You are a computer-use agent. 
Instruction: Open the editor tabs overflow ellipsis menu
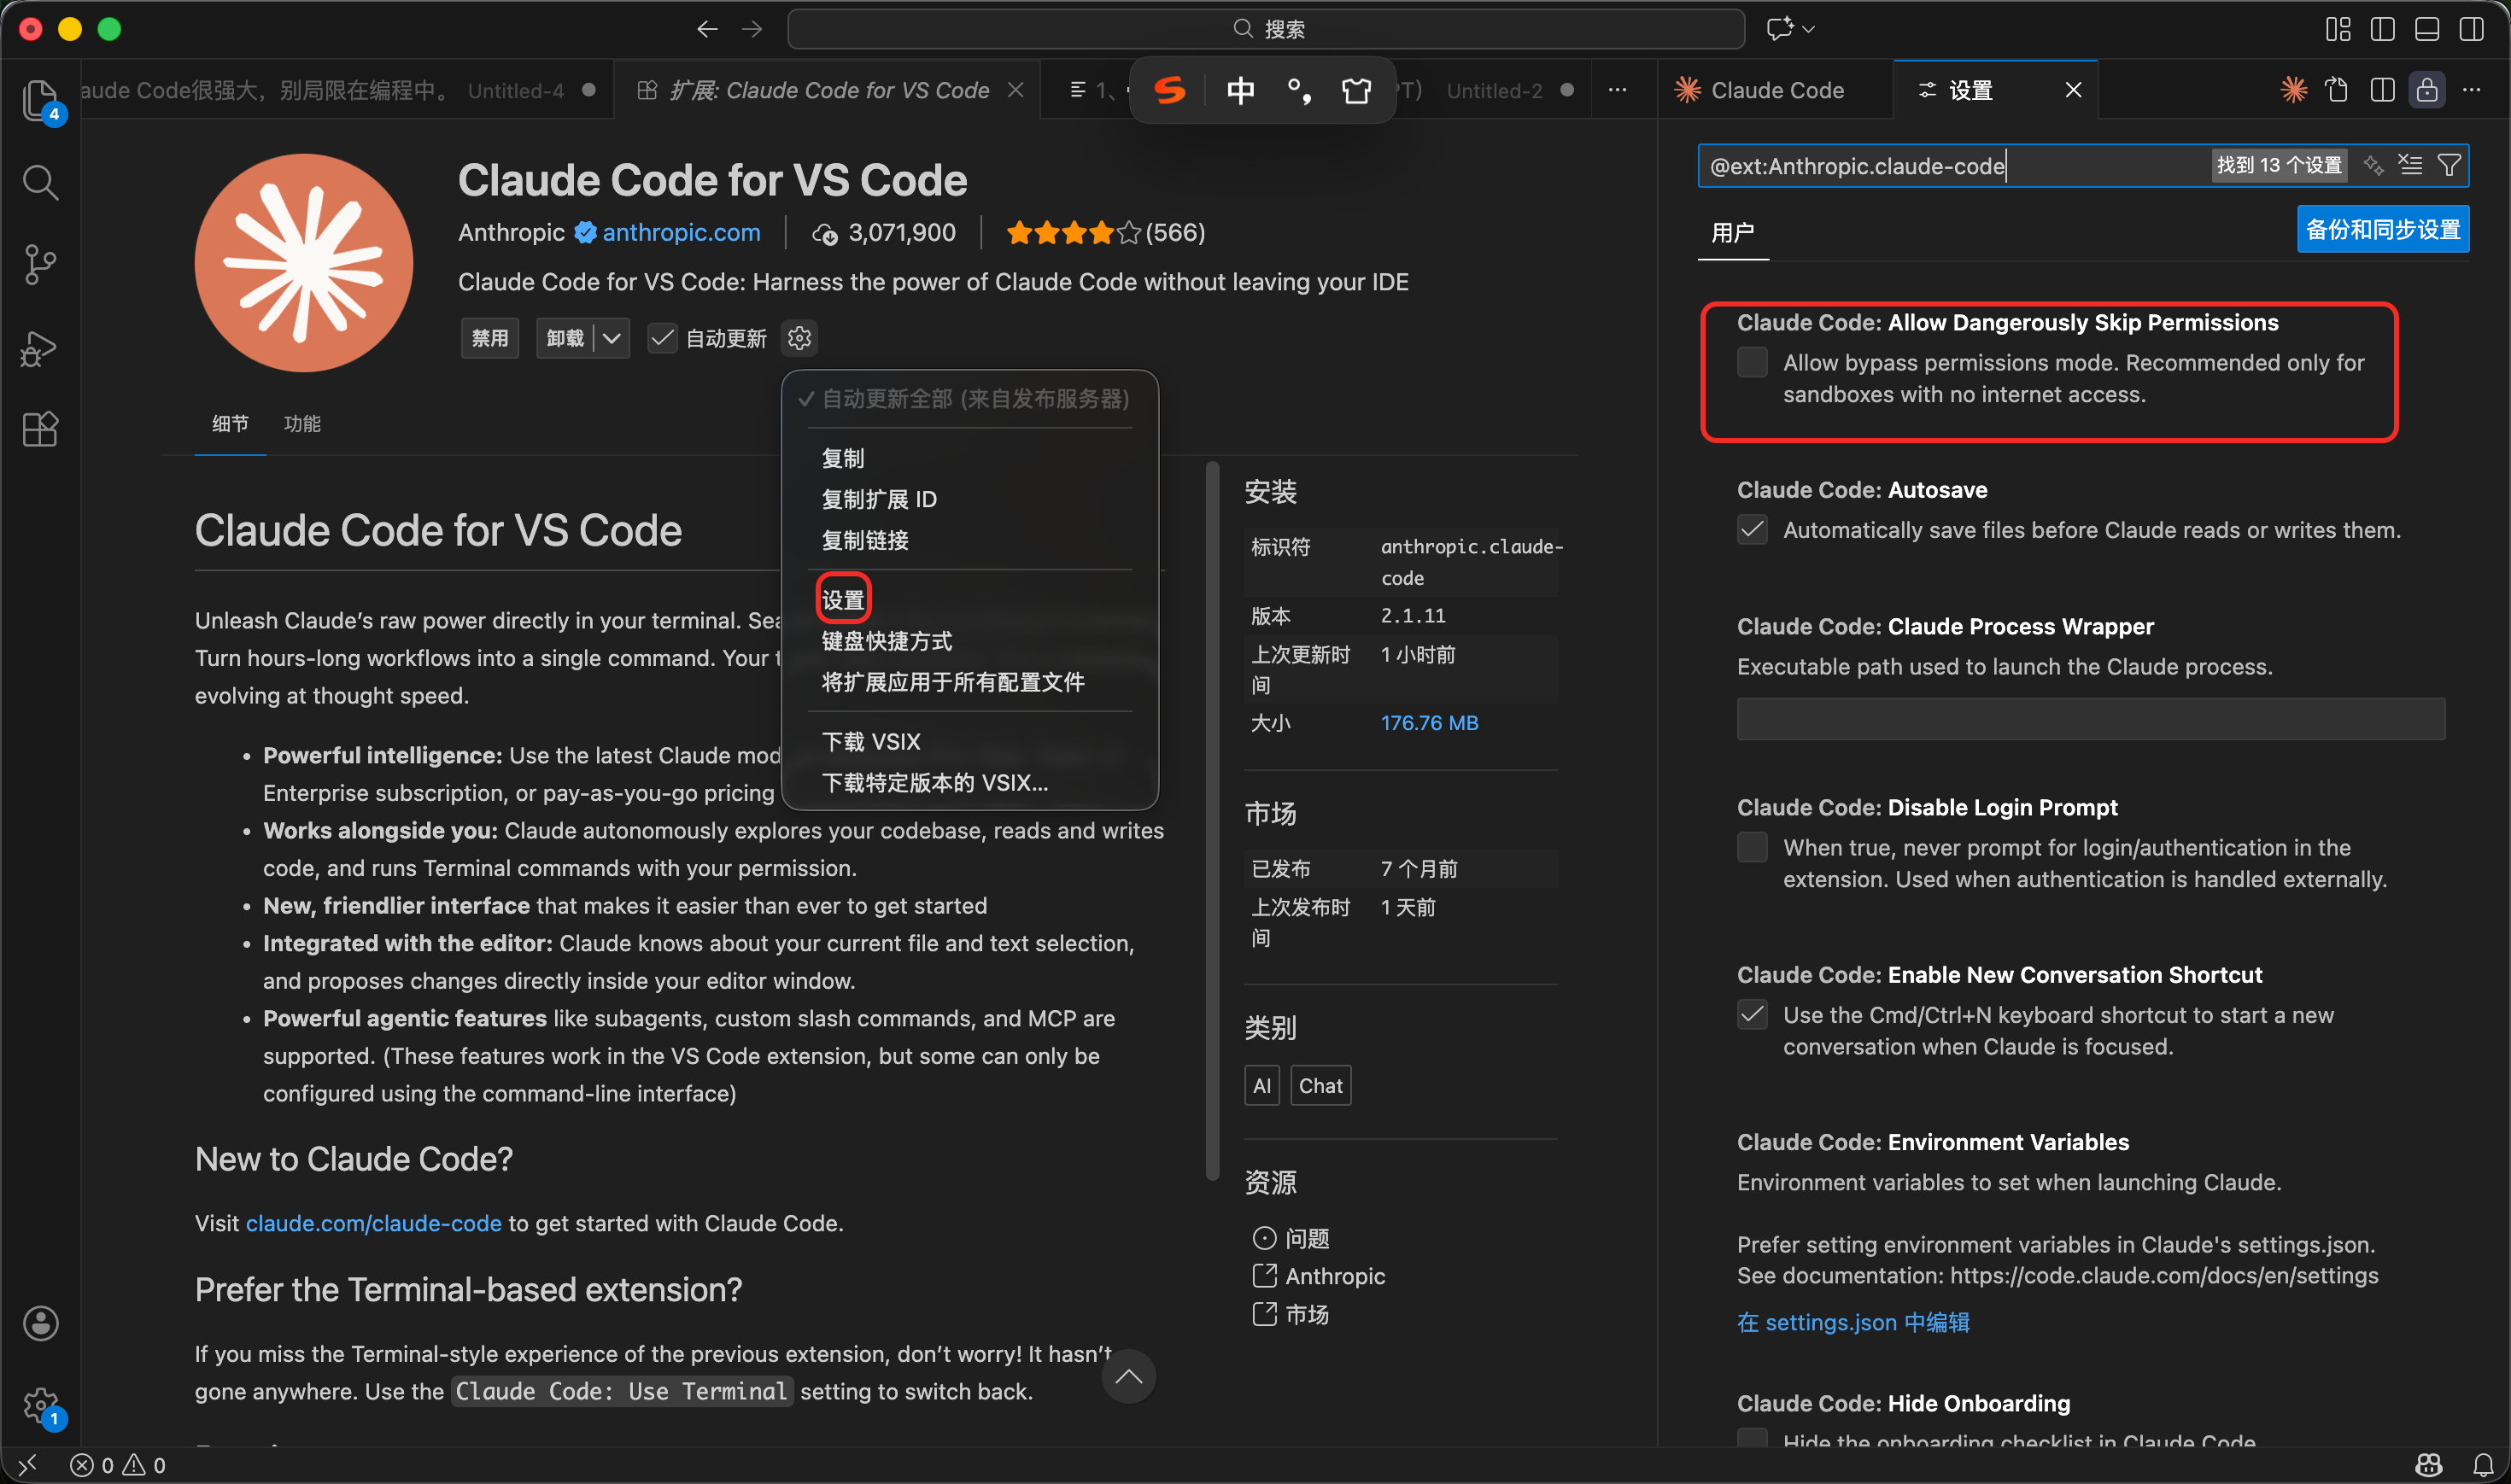tap(1617, 90)
